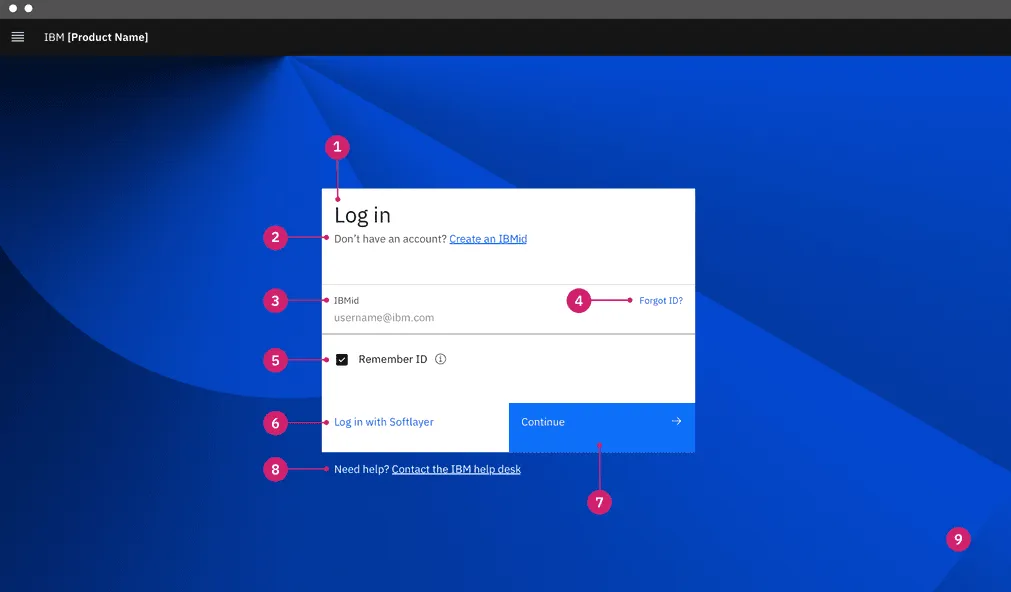This screenshot has width=1011, height=592.
Task: Click the info icon beside Remember ID
Action: pos(441,359)
